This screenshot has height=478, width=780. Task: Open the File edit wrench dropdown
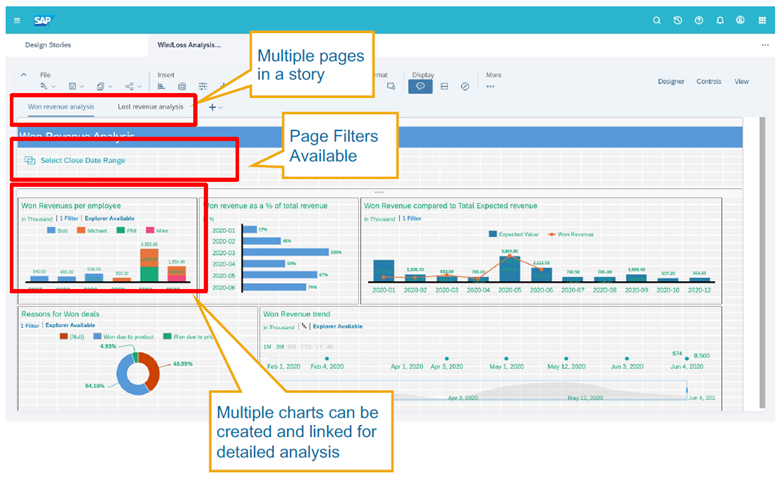[48, 87]
